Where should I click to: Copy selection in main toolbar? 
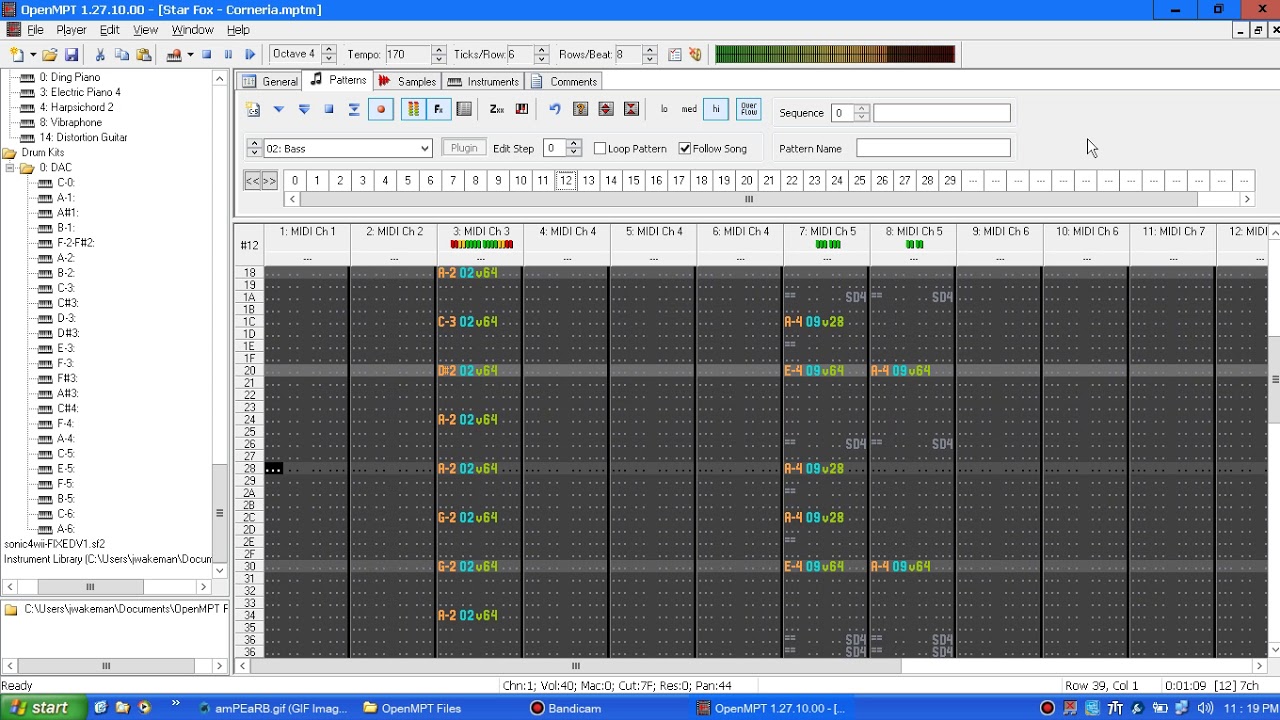coord(122,55)
